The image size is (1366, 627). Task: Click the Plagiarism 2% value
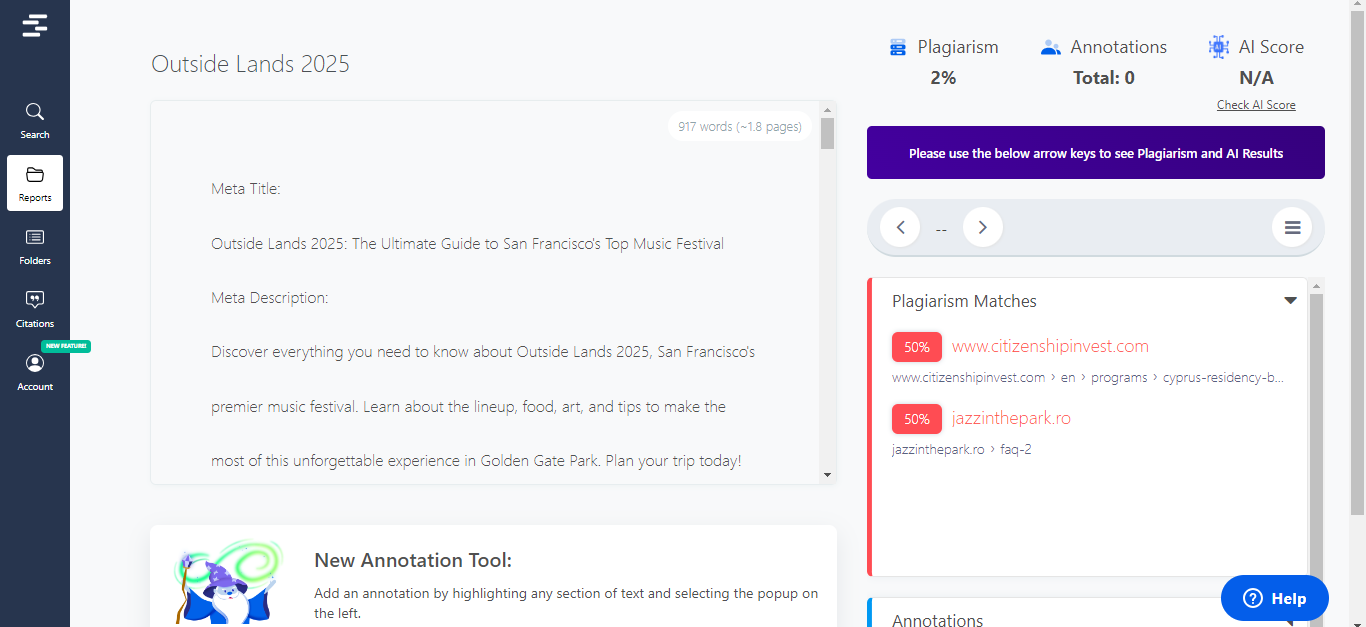[943, 78]
